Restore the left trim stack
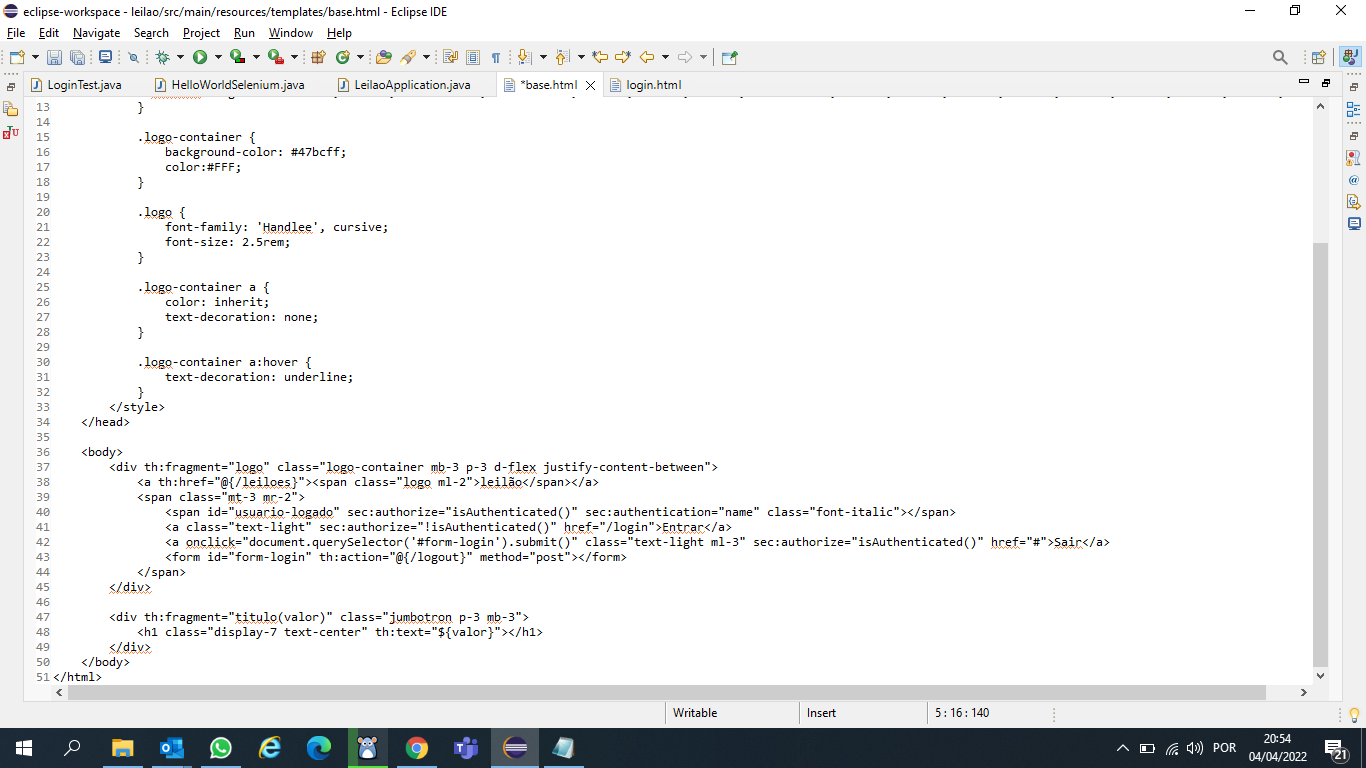 pyautogui.click(x=11, y=87)
